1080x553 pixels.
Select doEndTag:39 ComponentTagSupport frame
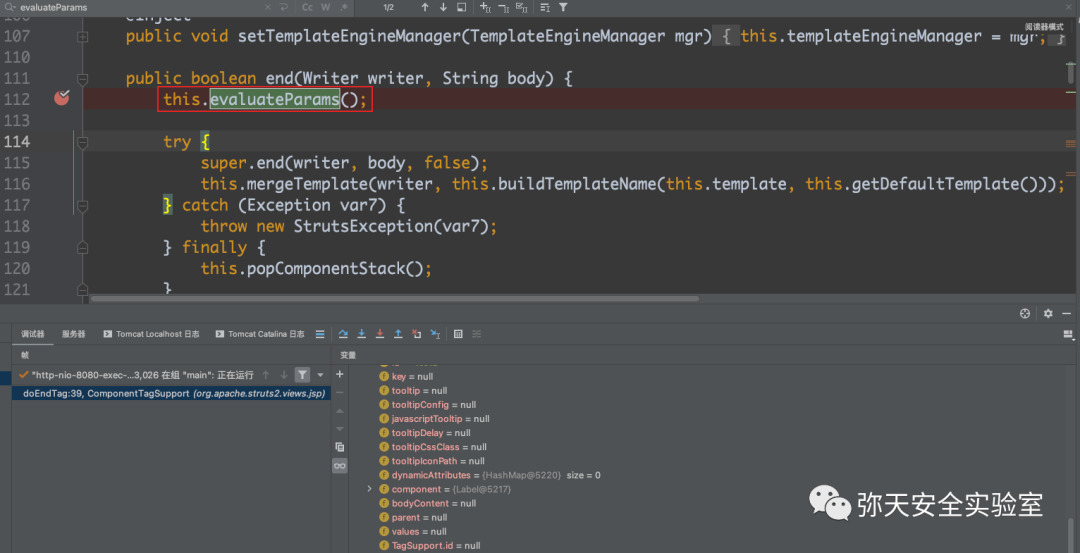tap(171, 393)
